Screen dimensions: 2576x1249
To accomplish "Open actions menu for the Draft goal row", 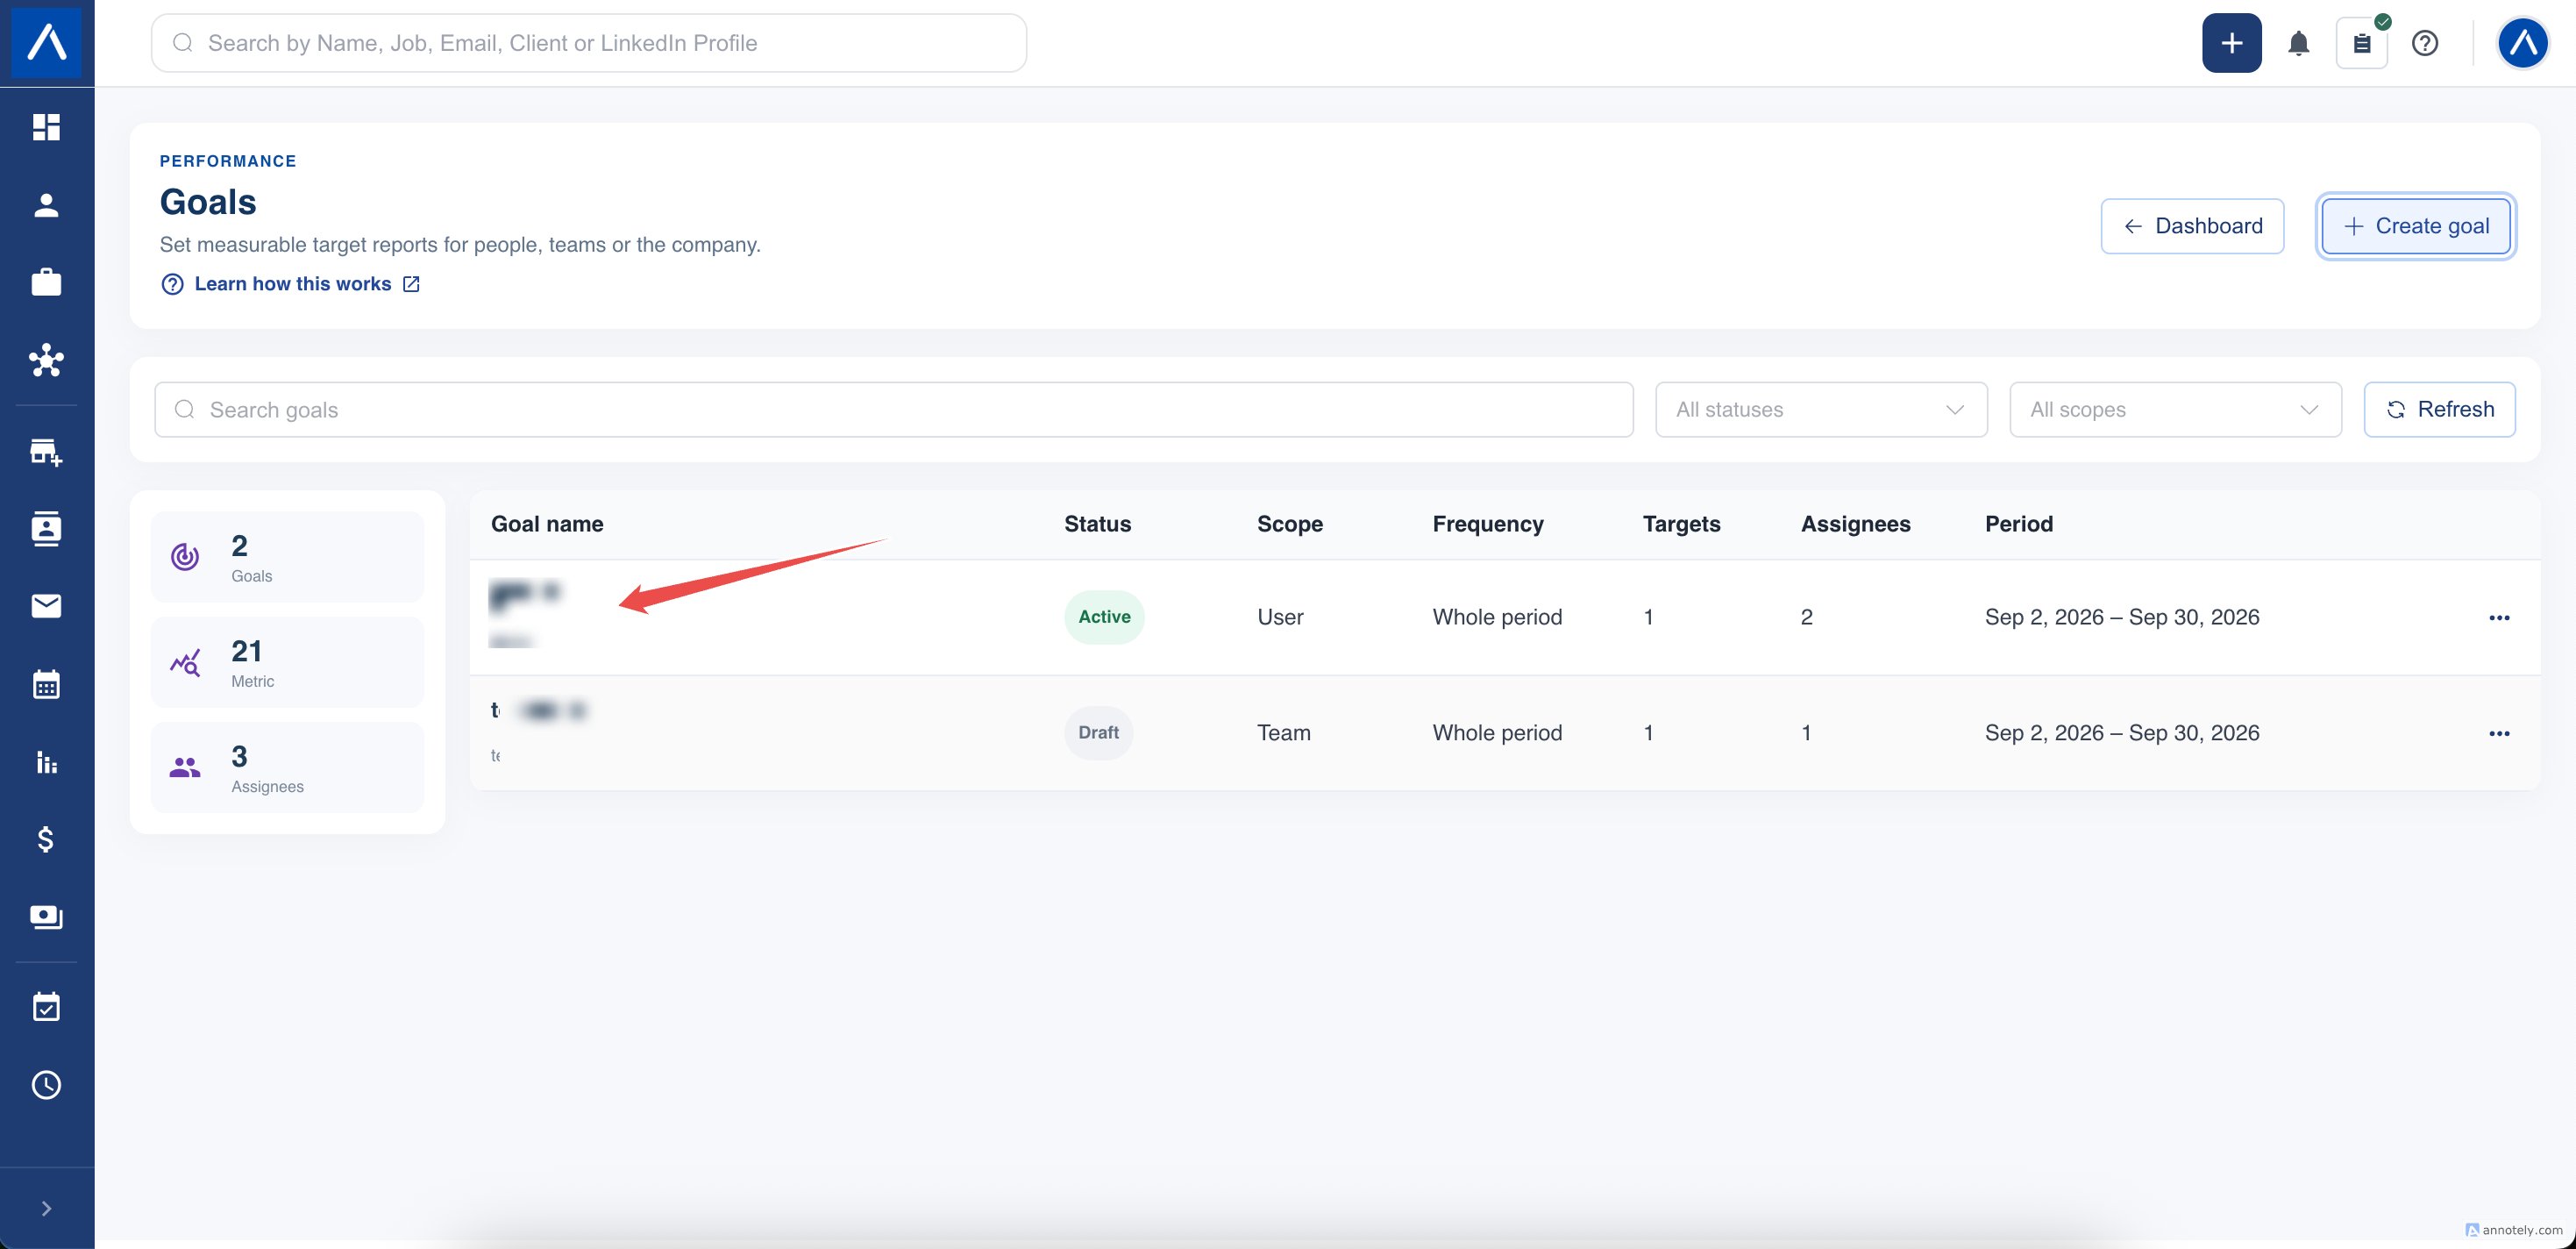I will click(2499, 733).
